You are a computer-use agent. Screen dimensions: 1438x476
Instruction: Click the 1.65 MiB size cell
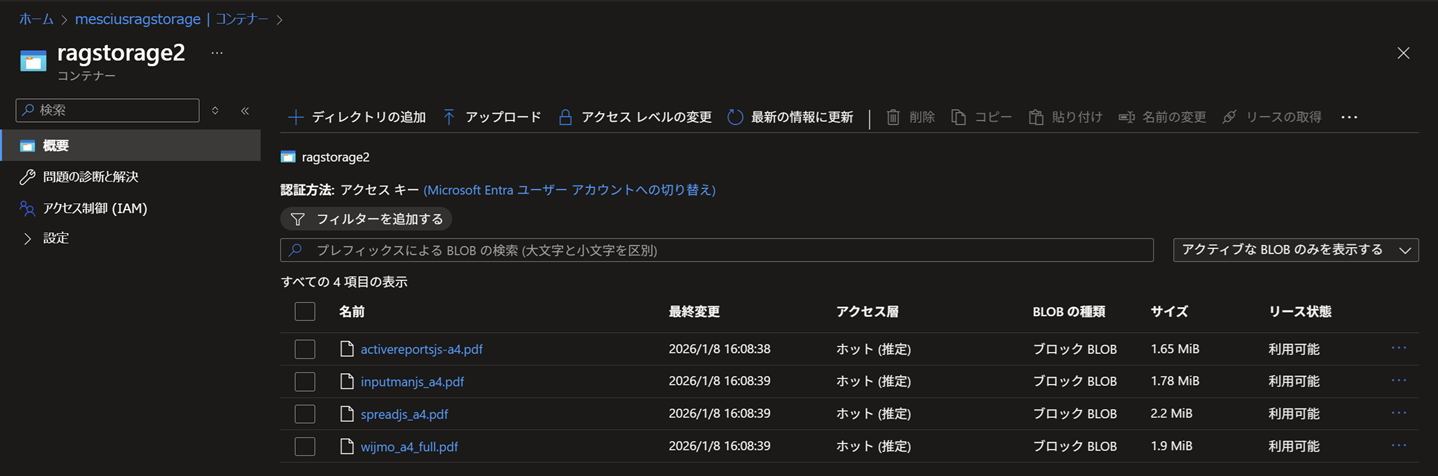coord(1175,349)
